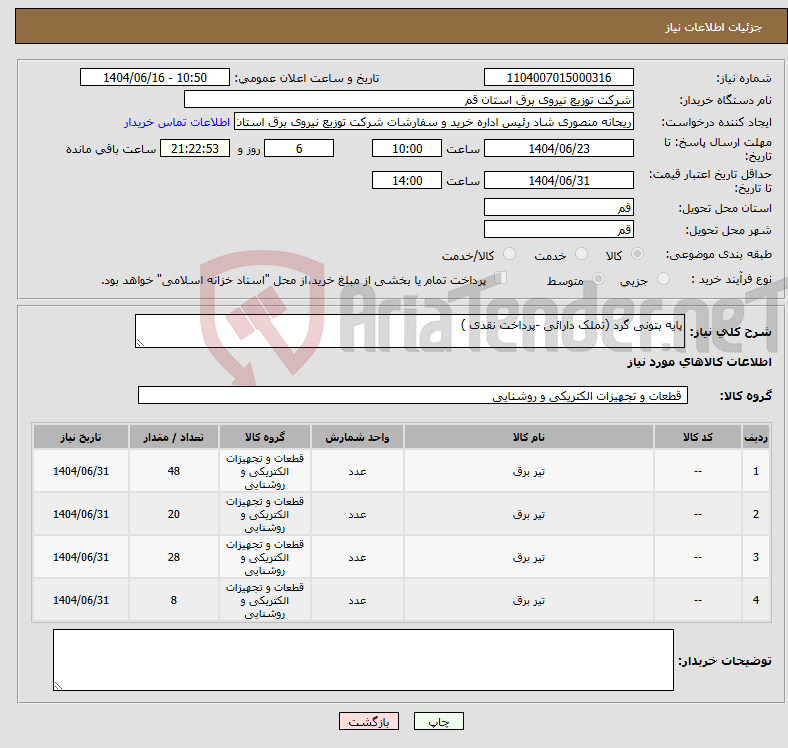Click تیر برق in row 1
The width and height of the screenshot is (788, 748).
tap(529, 471)
